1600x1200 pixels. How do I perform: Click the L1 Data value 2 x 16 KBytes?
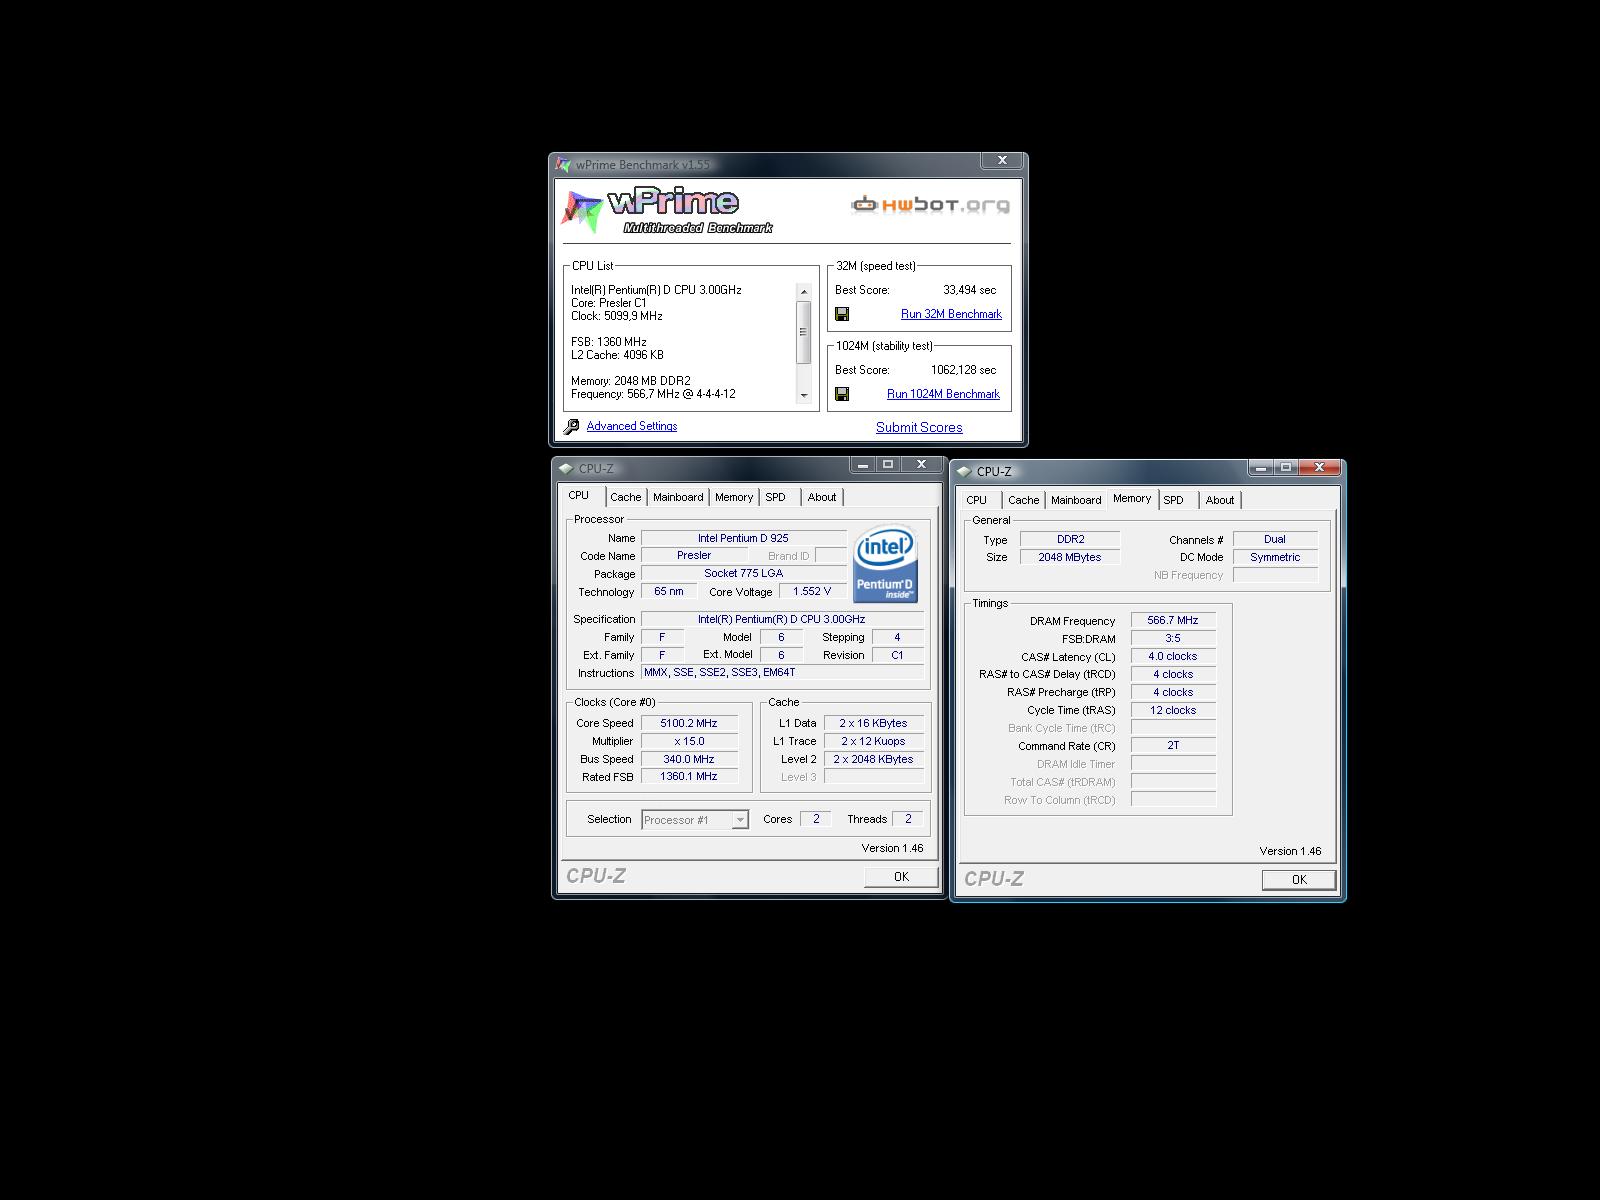(x=874, y=723)
